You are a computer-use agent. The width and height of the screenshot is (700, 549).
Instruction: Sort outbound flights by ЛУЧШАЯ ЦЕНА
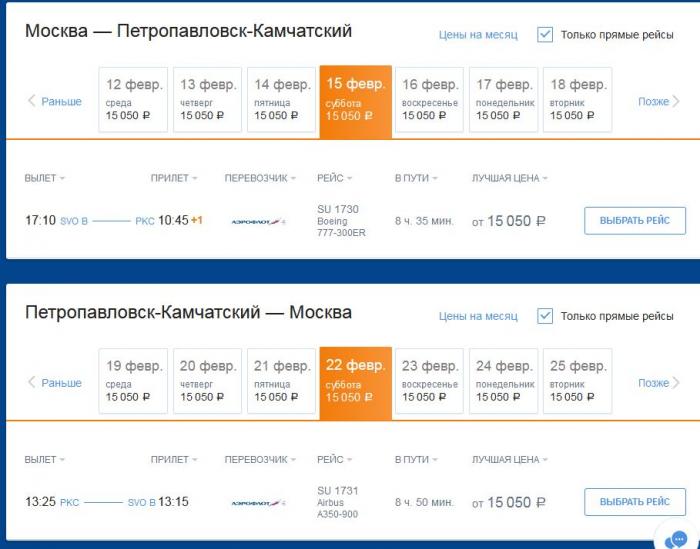pos(509,178)
